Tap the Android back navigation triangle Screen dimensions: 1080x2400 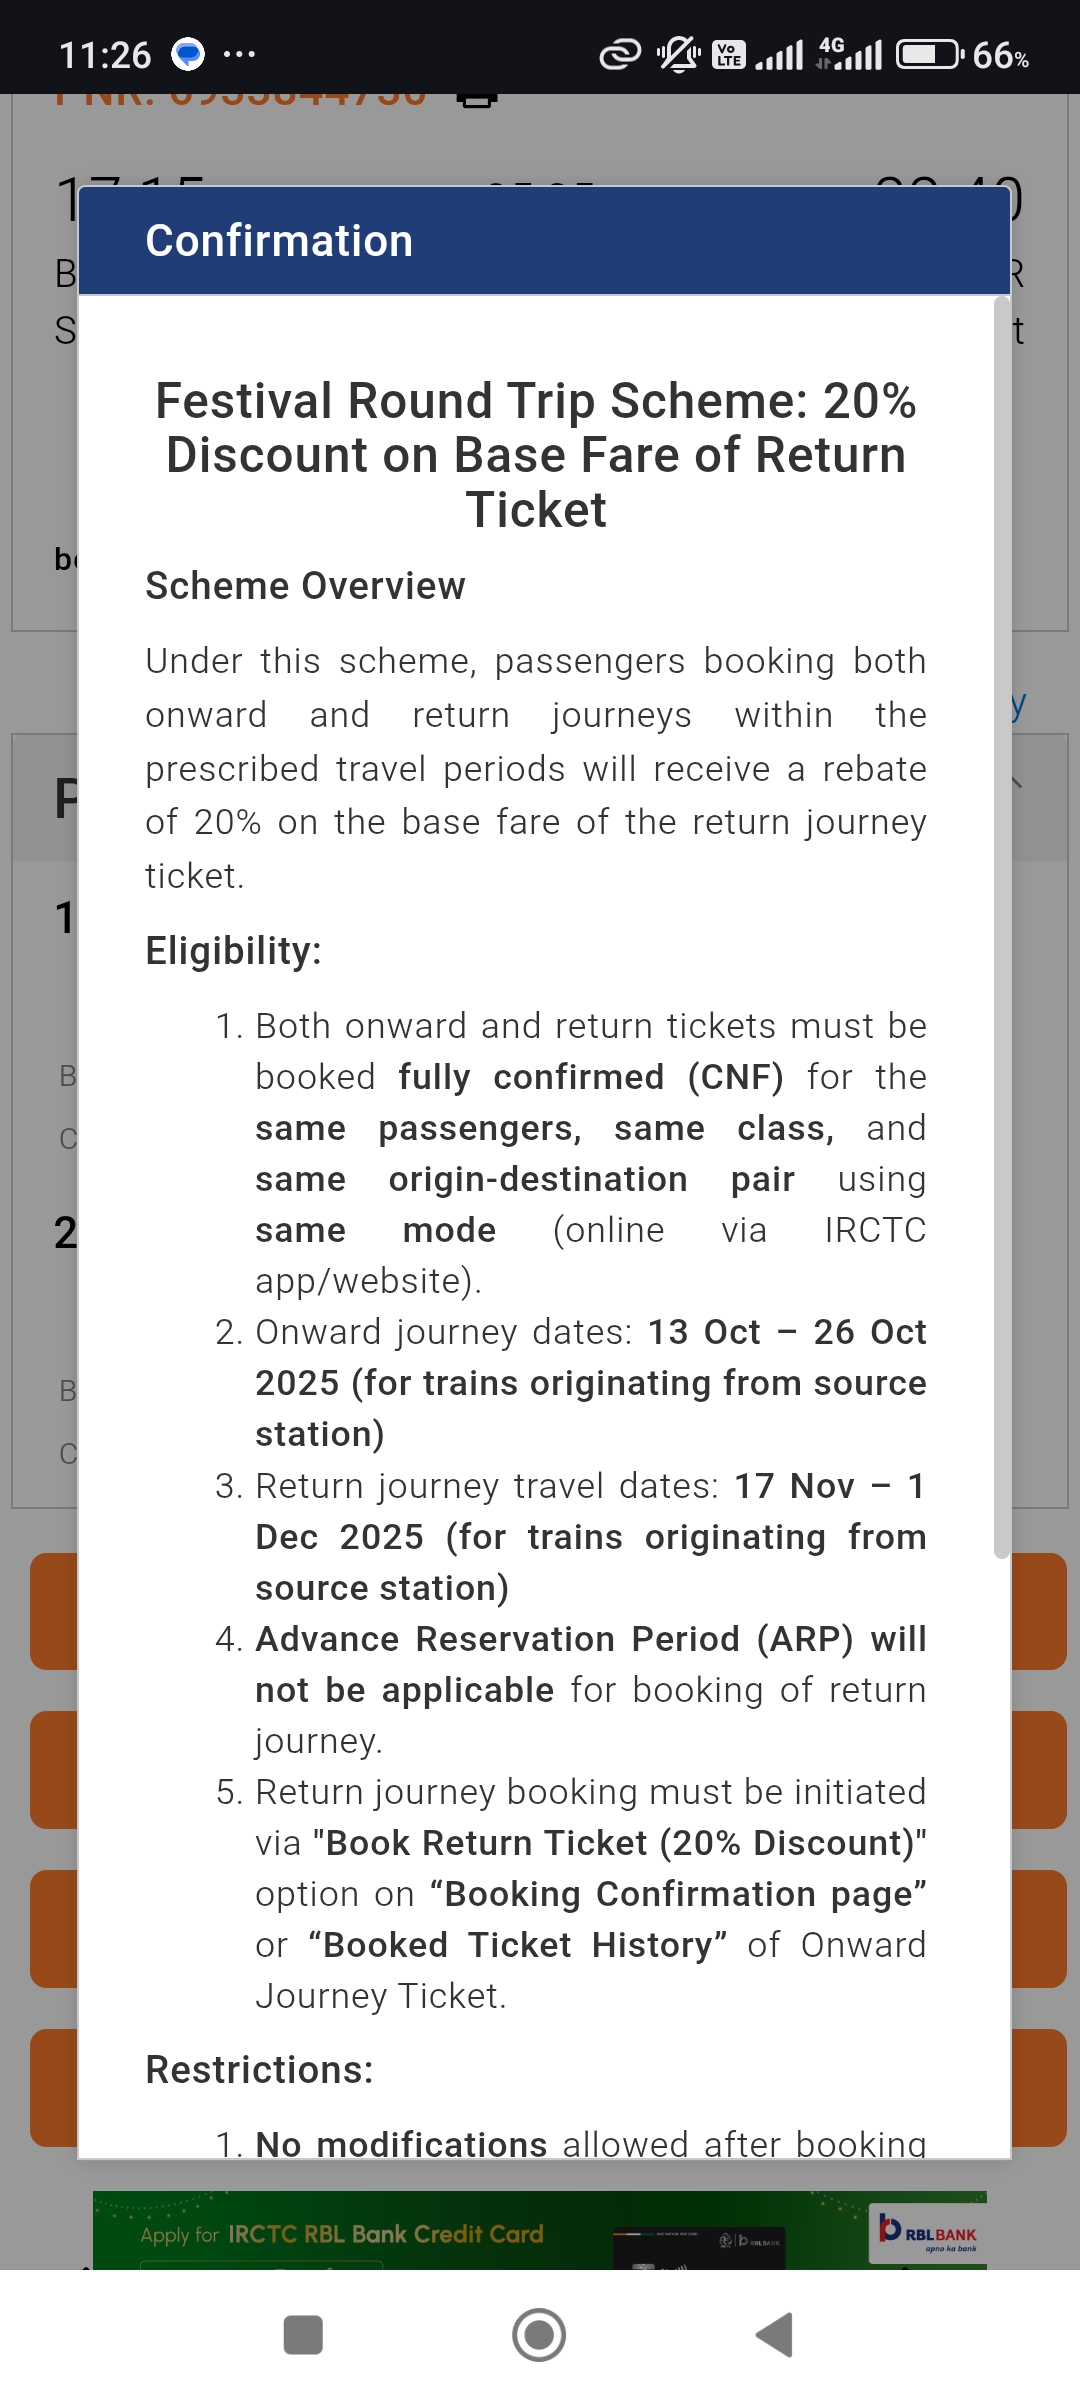(775, 2335)
